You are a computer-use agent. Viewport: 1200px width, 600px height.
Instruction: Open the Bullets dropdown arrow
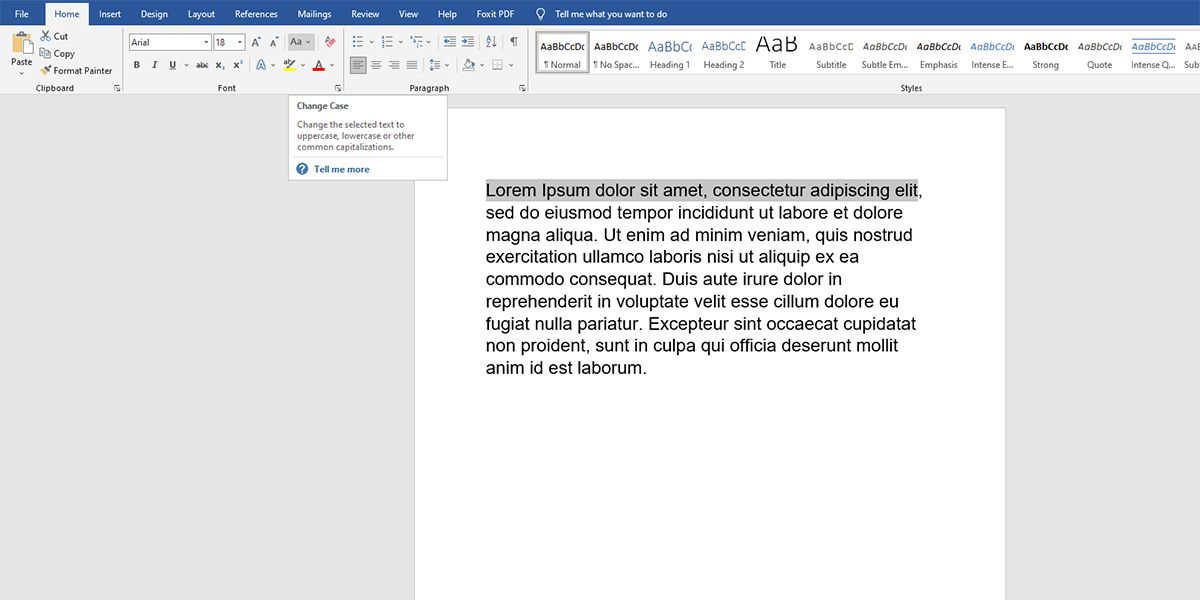click(x=370, y=40)
